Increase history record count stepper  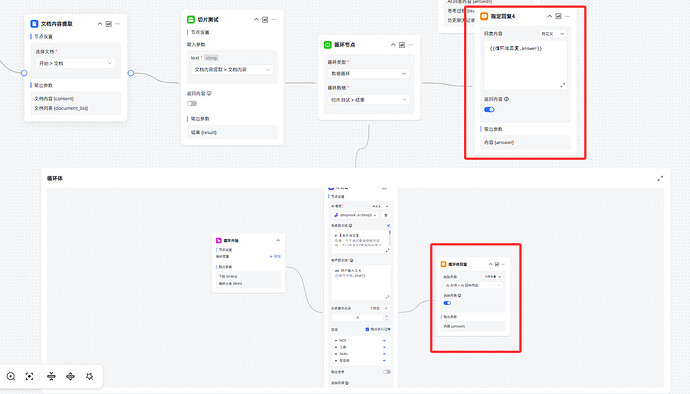pyautogui.click(x=386, y=315)
